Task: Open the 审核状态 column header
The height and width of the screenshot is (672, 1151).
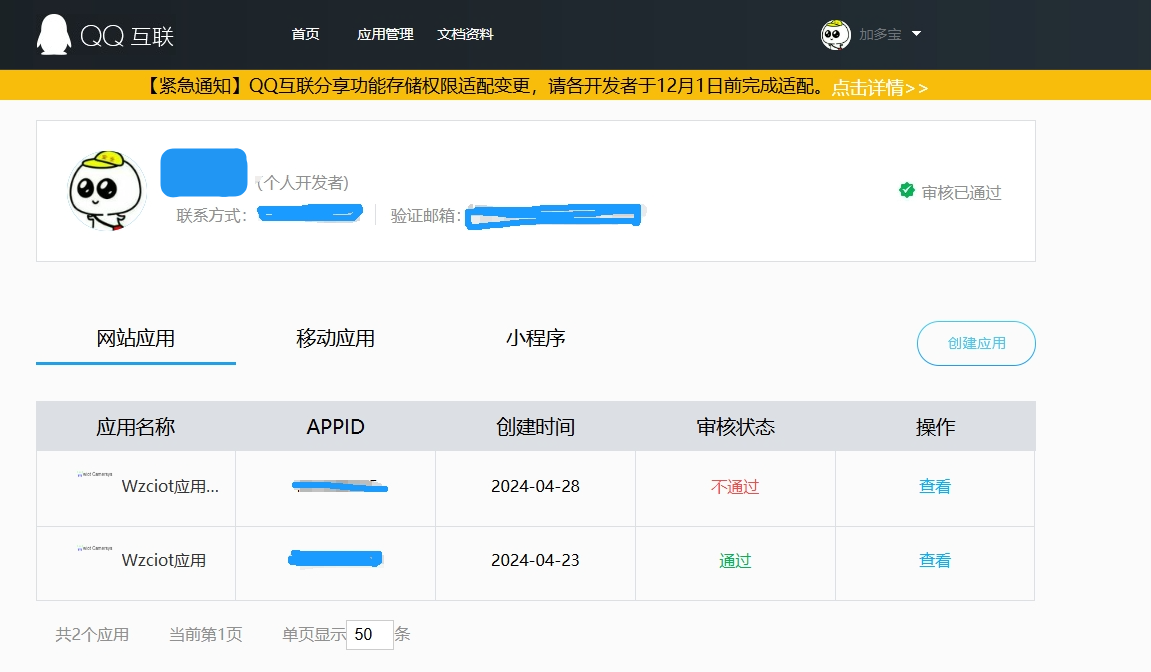Action: 735,426
